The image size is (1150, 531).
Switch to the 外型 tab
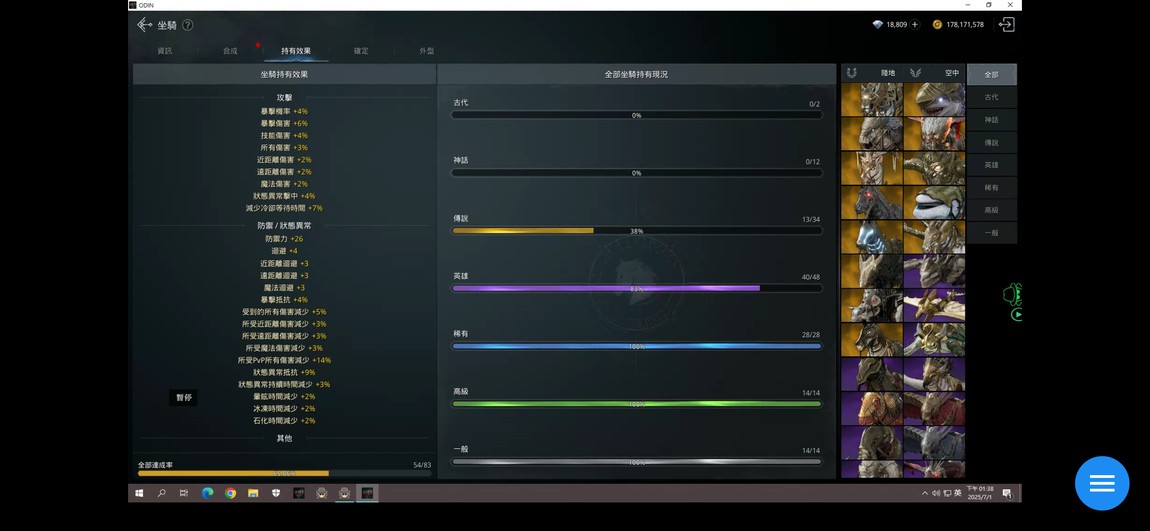pos(427,51)
